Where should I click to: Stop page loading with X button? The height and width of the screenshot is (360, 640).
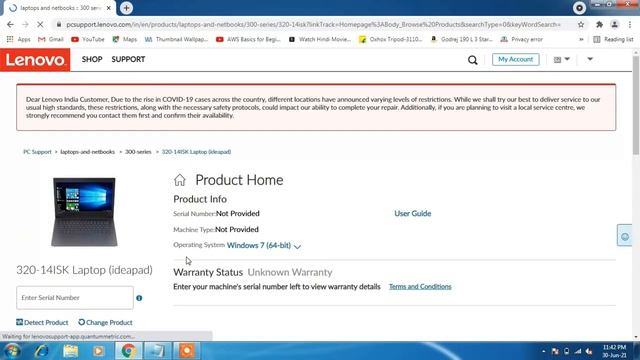tap(40, 24)
